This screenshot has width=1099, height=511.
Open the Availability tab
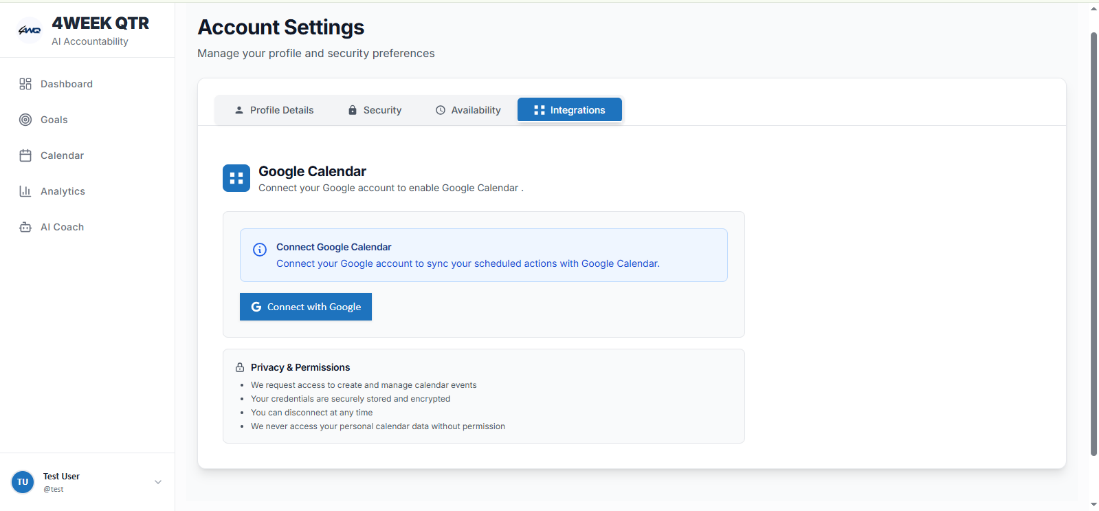[x=467, y=110]
